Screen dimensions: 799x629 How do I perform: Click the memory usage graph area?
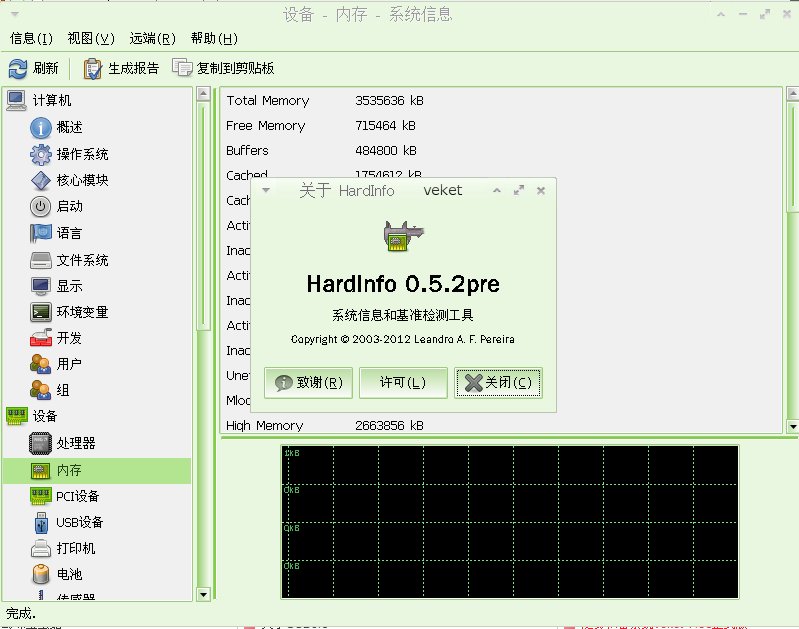pos(510,522)
